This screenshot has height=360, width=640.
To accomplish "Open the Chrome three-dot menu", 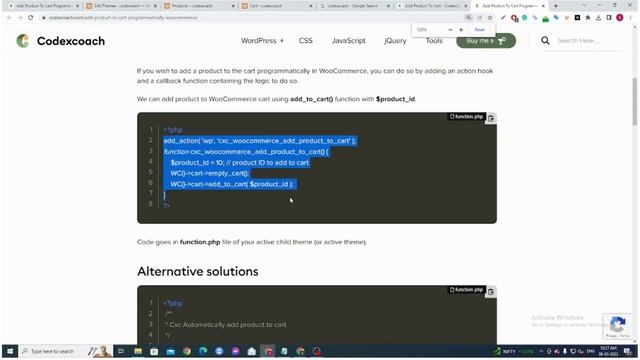I will (x=631, y=18).
